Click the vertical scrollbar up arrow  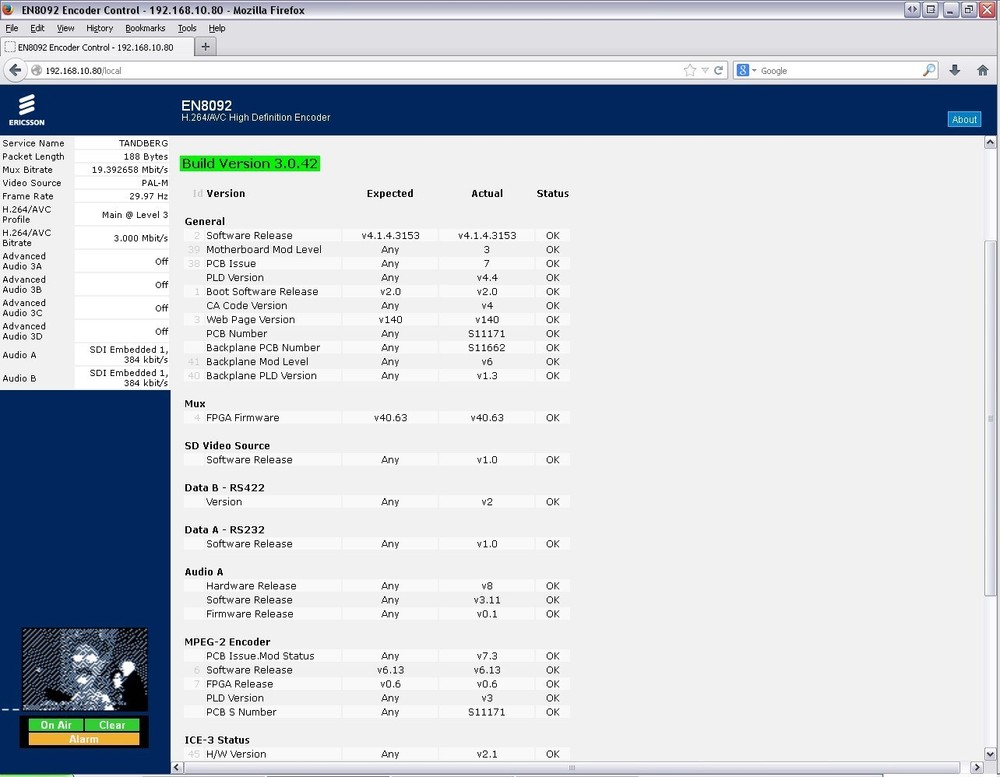click(990, 142)
